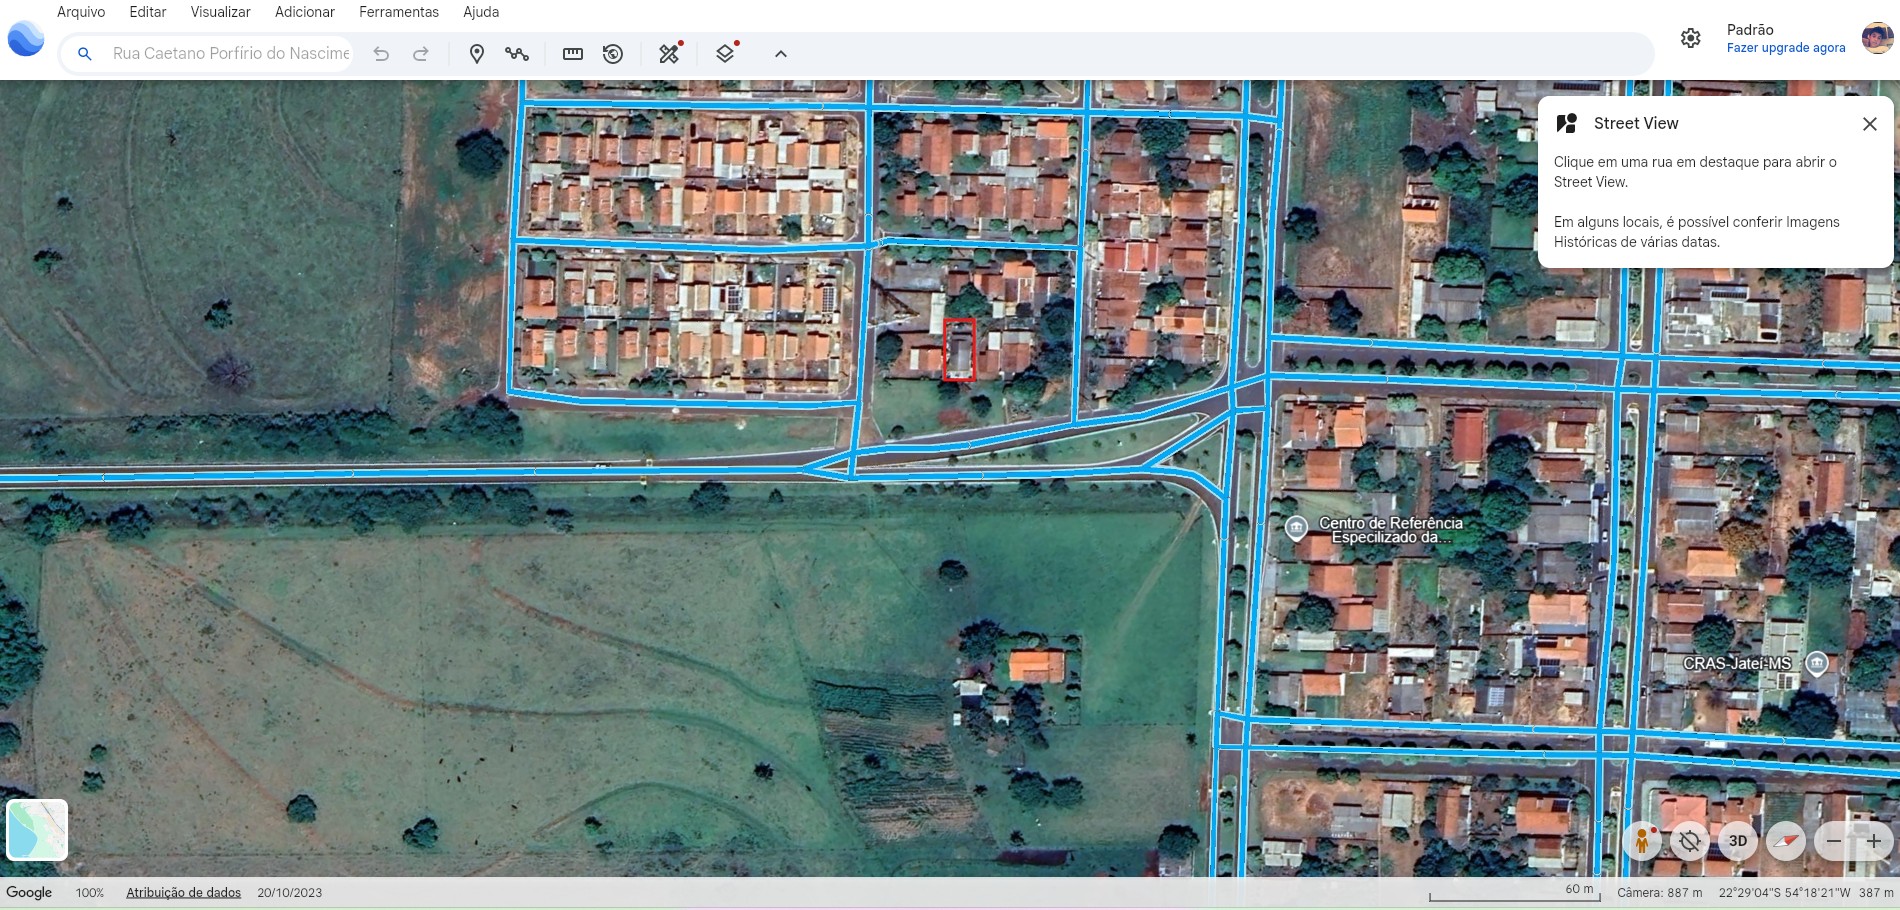Open the Arquivo menu
The height and width of the screenshot is (910, 1900).
coord(81,12)
